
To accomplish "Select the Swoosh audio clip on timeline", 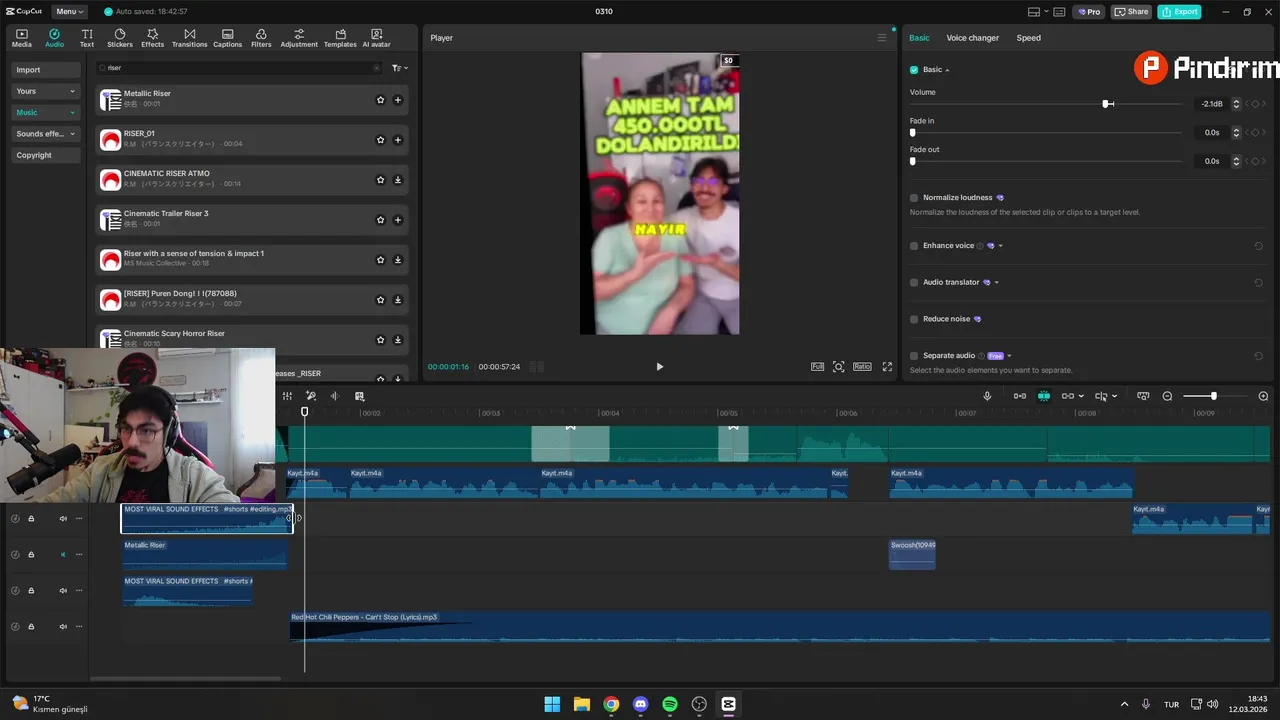I will (912, 554).
